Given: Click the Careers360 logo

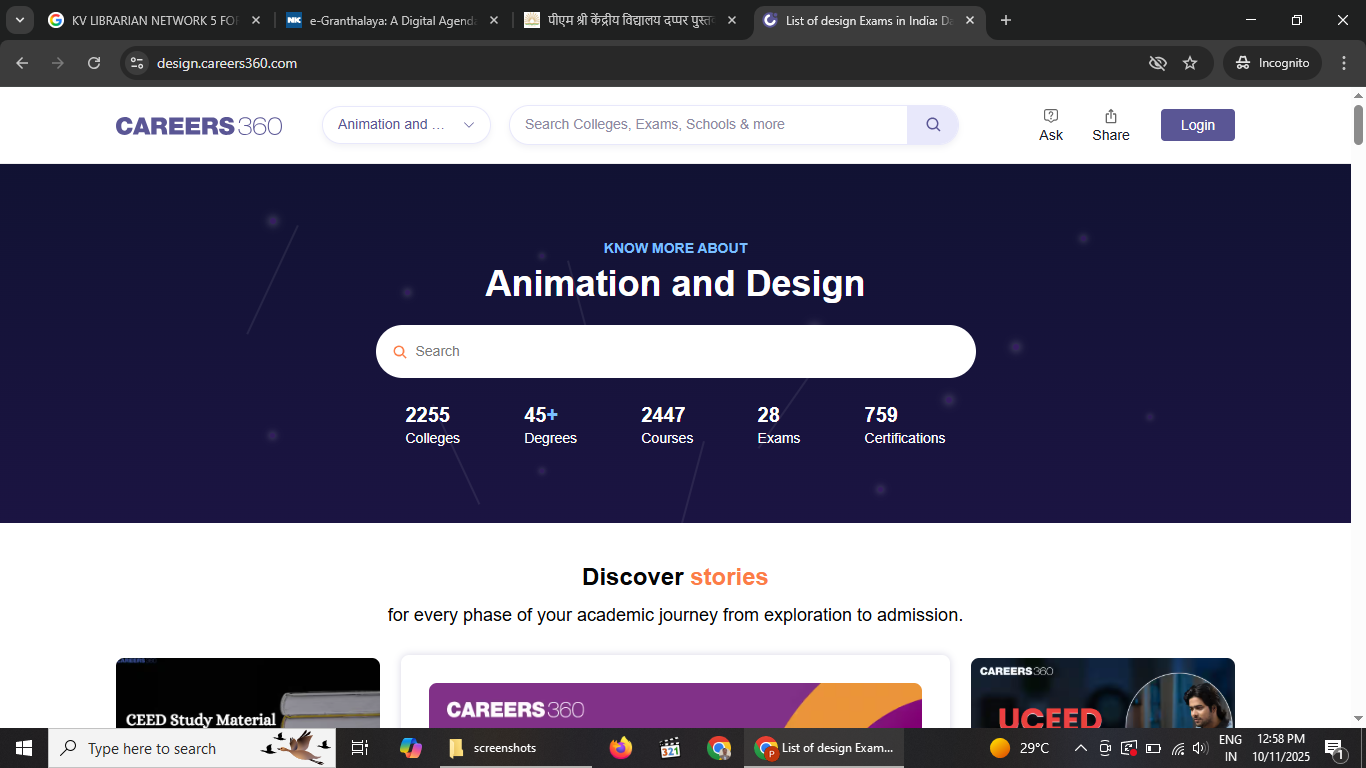Looking at the screenshot, I should tap(199, 126).
